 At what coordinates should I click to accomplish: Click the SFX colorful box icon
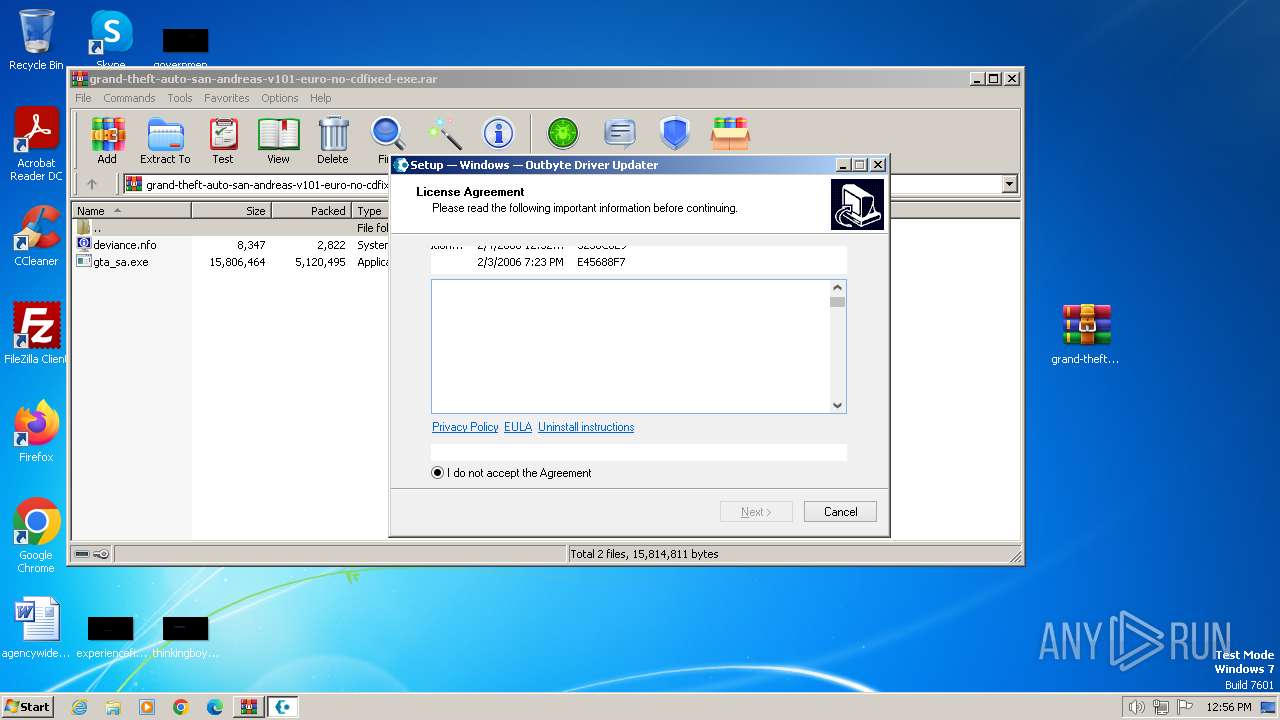tap(730, 133)
